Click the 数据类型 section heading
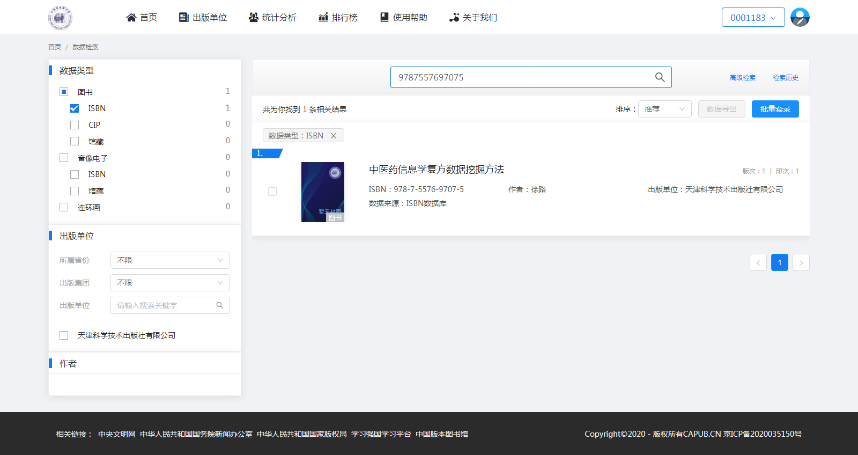Viewport: 858px width, 455px height. point(77,71)
